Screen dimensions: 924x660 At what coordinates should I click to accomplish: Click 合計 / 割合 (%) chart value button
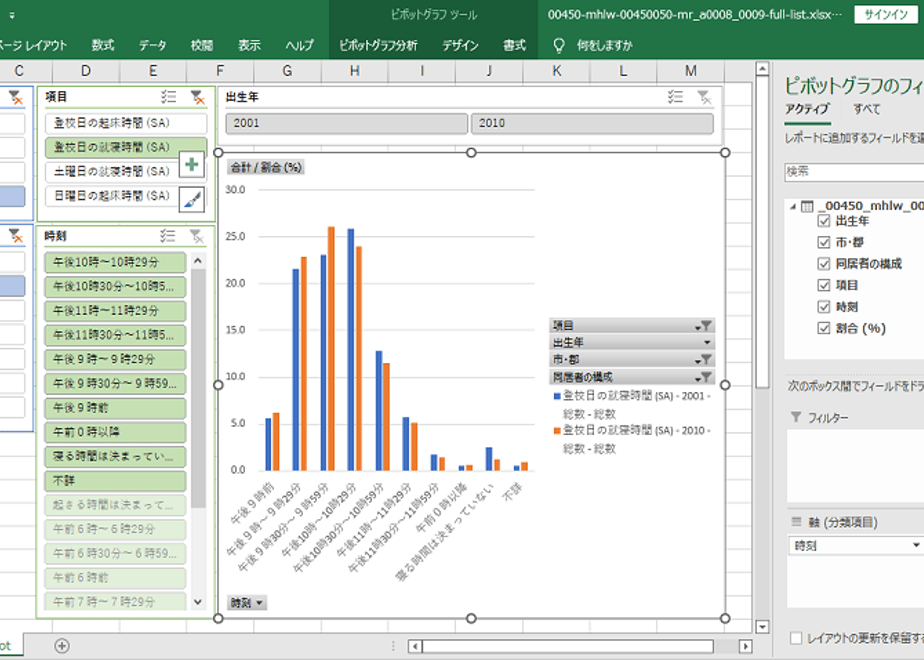266,167
